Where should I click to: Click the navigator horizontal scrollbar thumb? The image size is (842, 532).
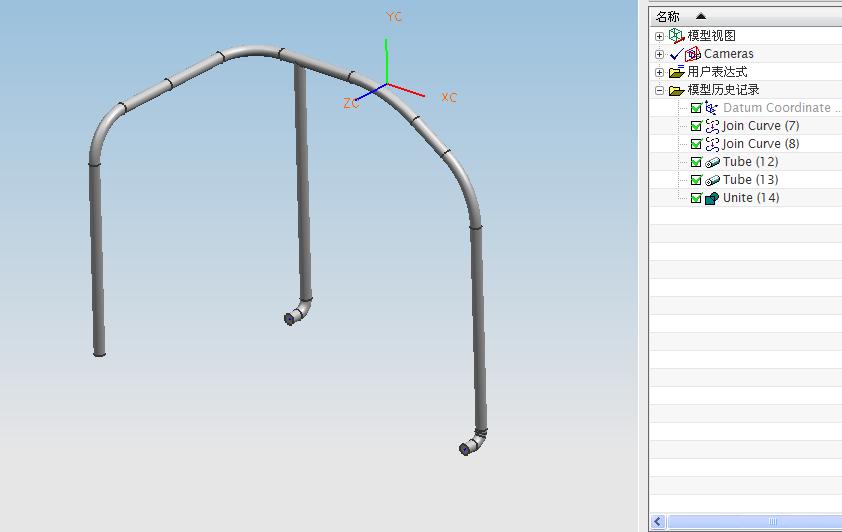pyautogui.click(x=754, y=521)
